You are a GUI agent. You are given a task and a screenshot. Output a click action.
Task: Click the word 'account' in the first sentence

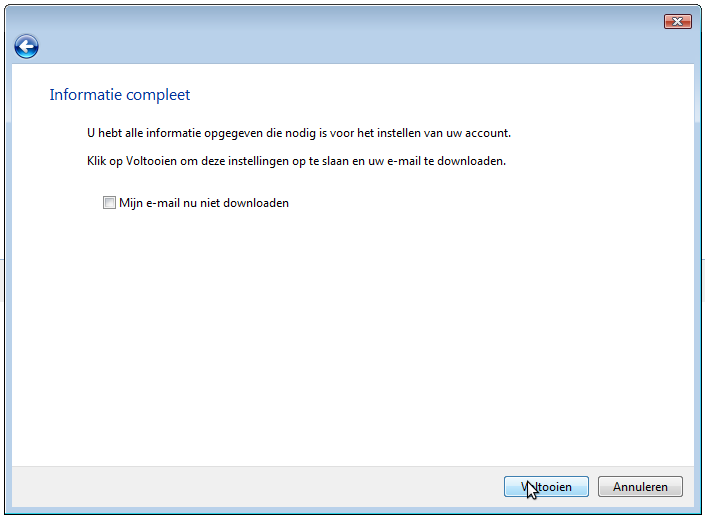point(487,133)
